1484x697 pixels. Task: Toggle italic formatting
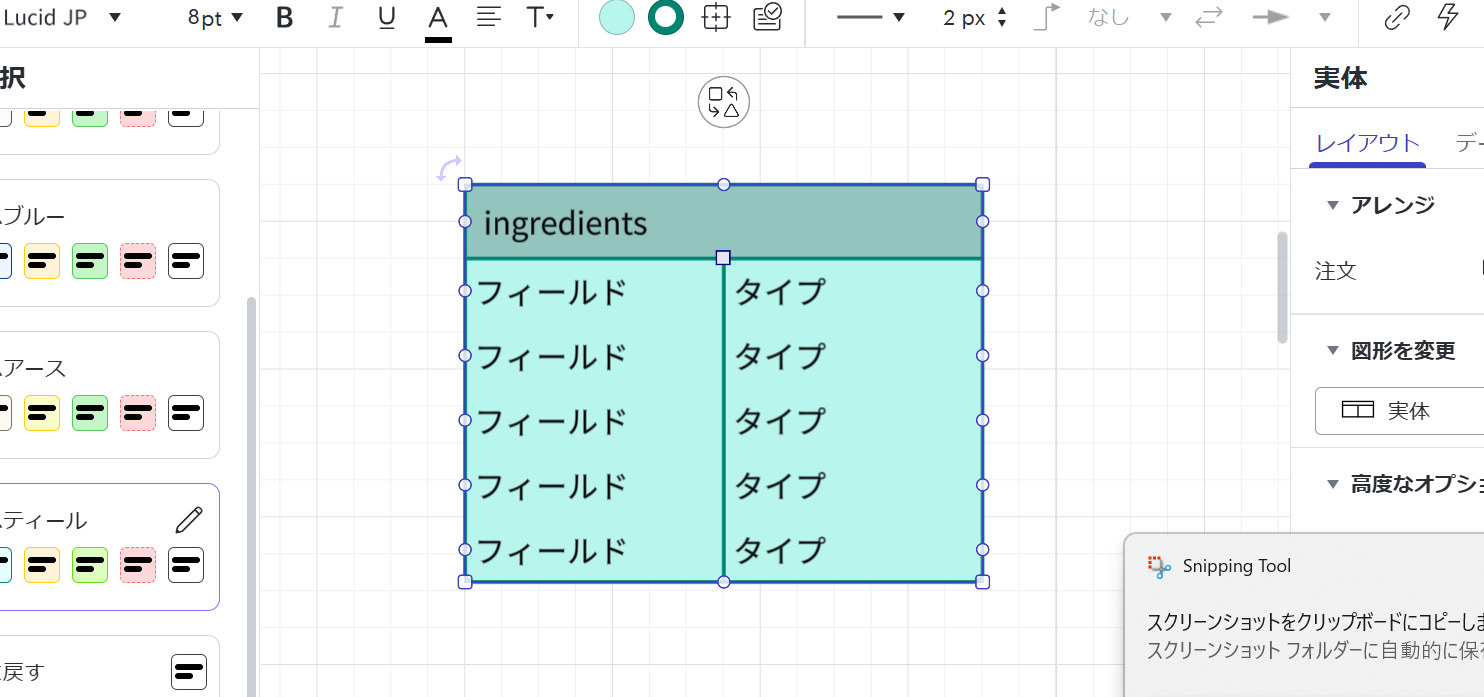(x=335, y=17)
